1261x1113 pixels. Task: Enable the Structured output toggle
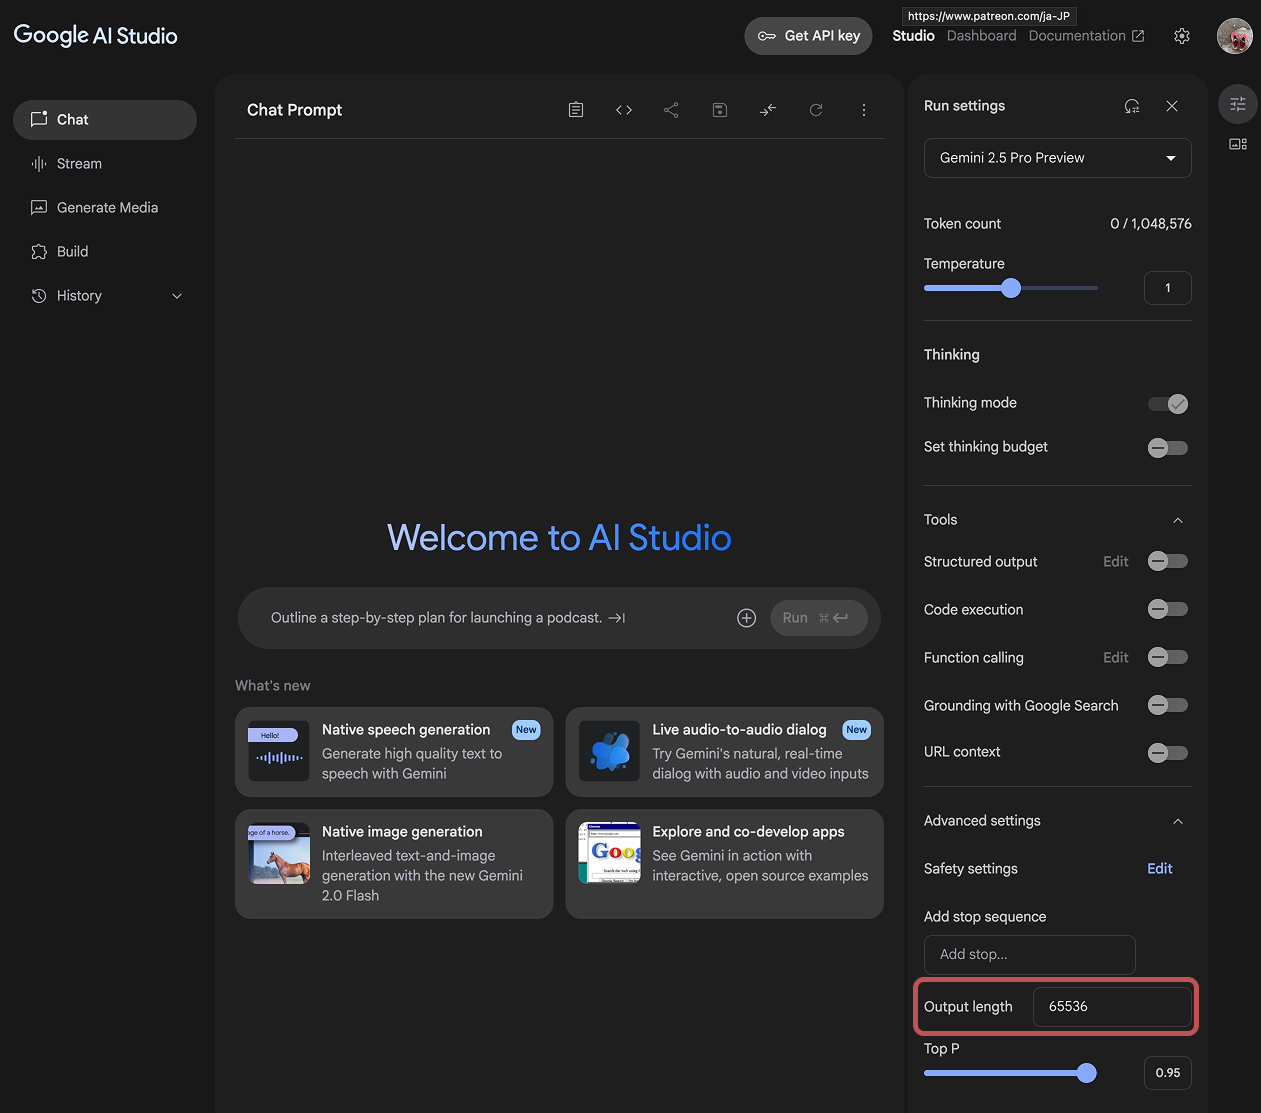point(1168,561)
